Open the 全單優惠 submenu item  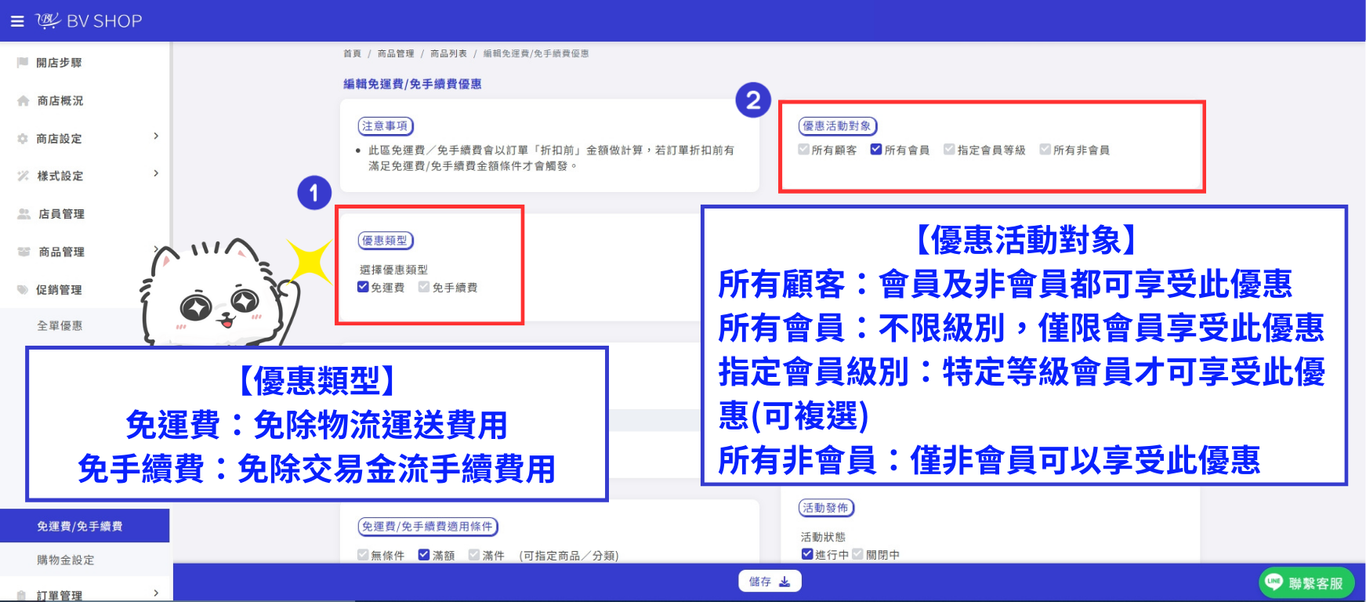[60, 326]
